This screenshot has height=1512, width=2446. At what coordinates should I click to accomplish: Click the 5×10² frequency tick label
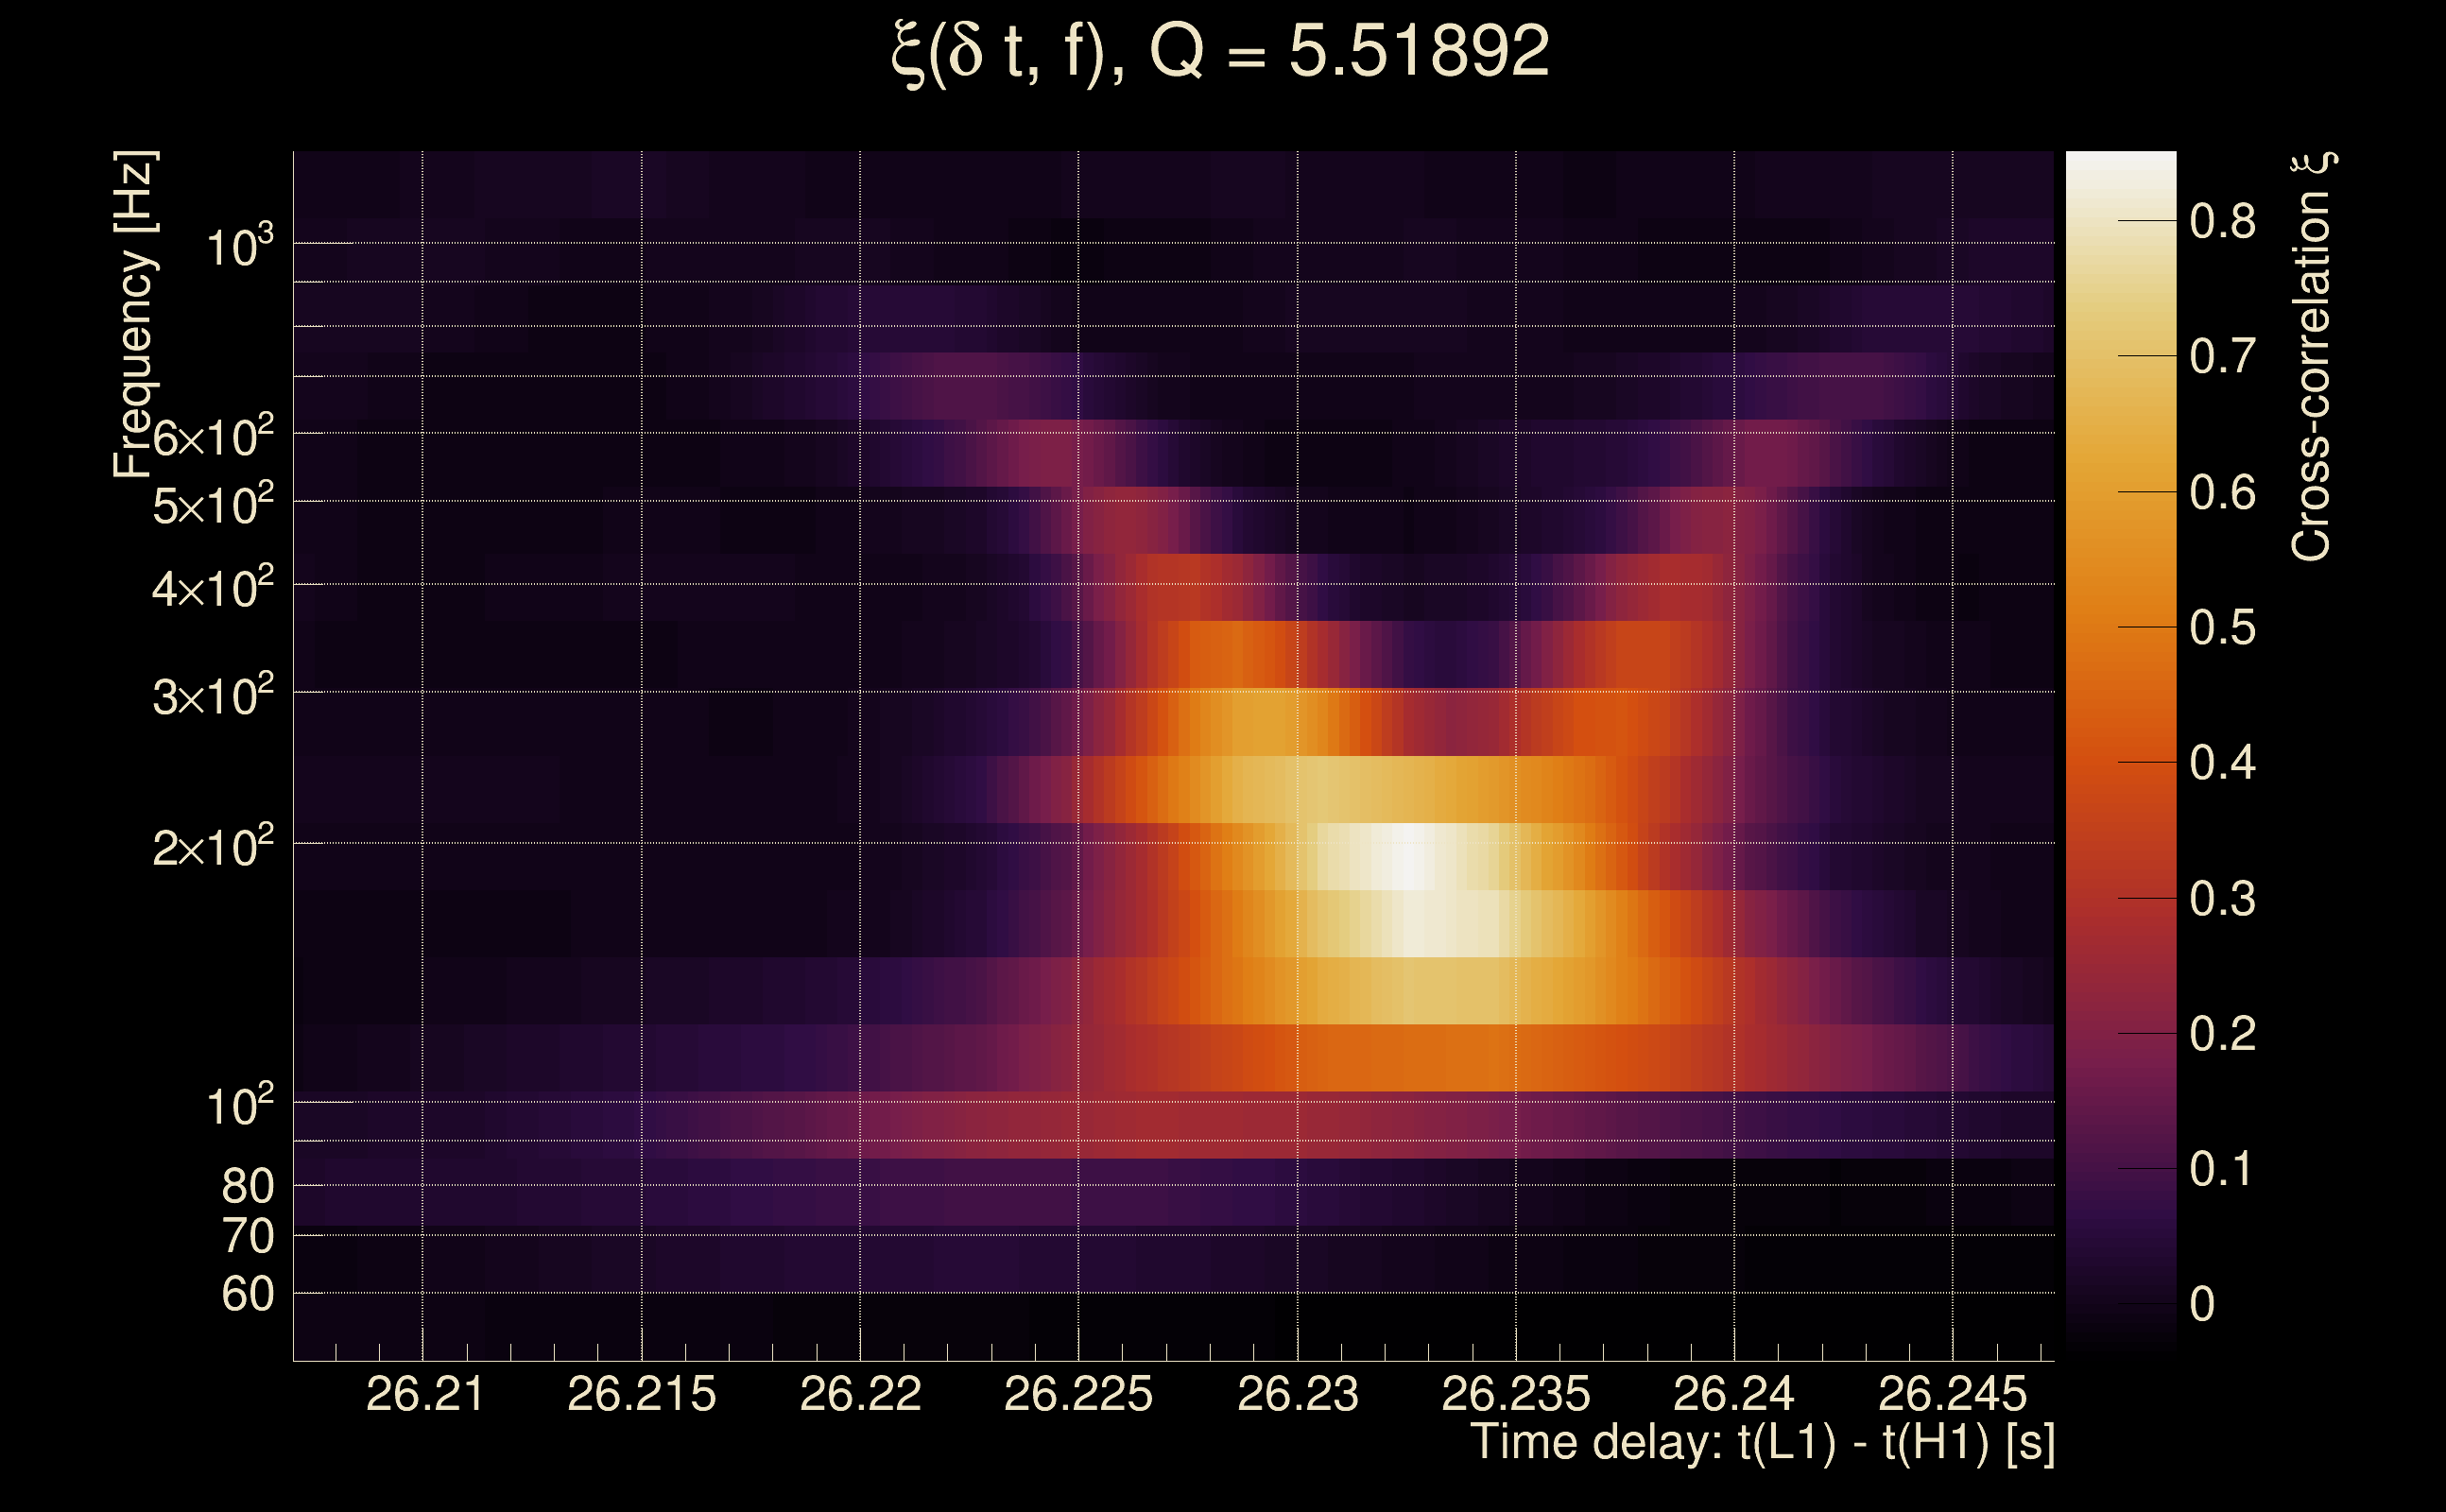[213, 505]
